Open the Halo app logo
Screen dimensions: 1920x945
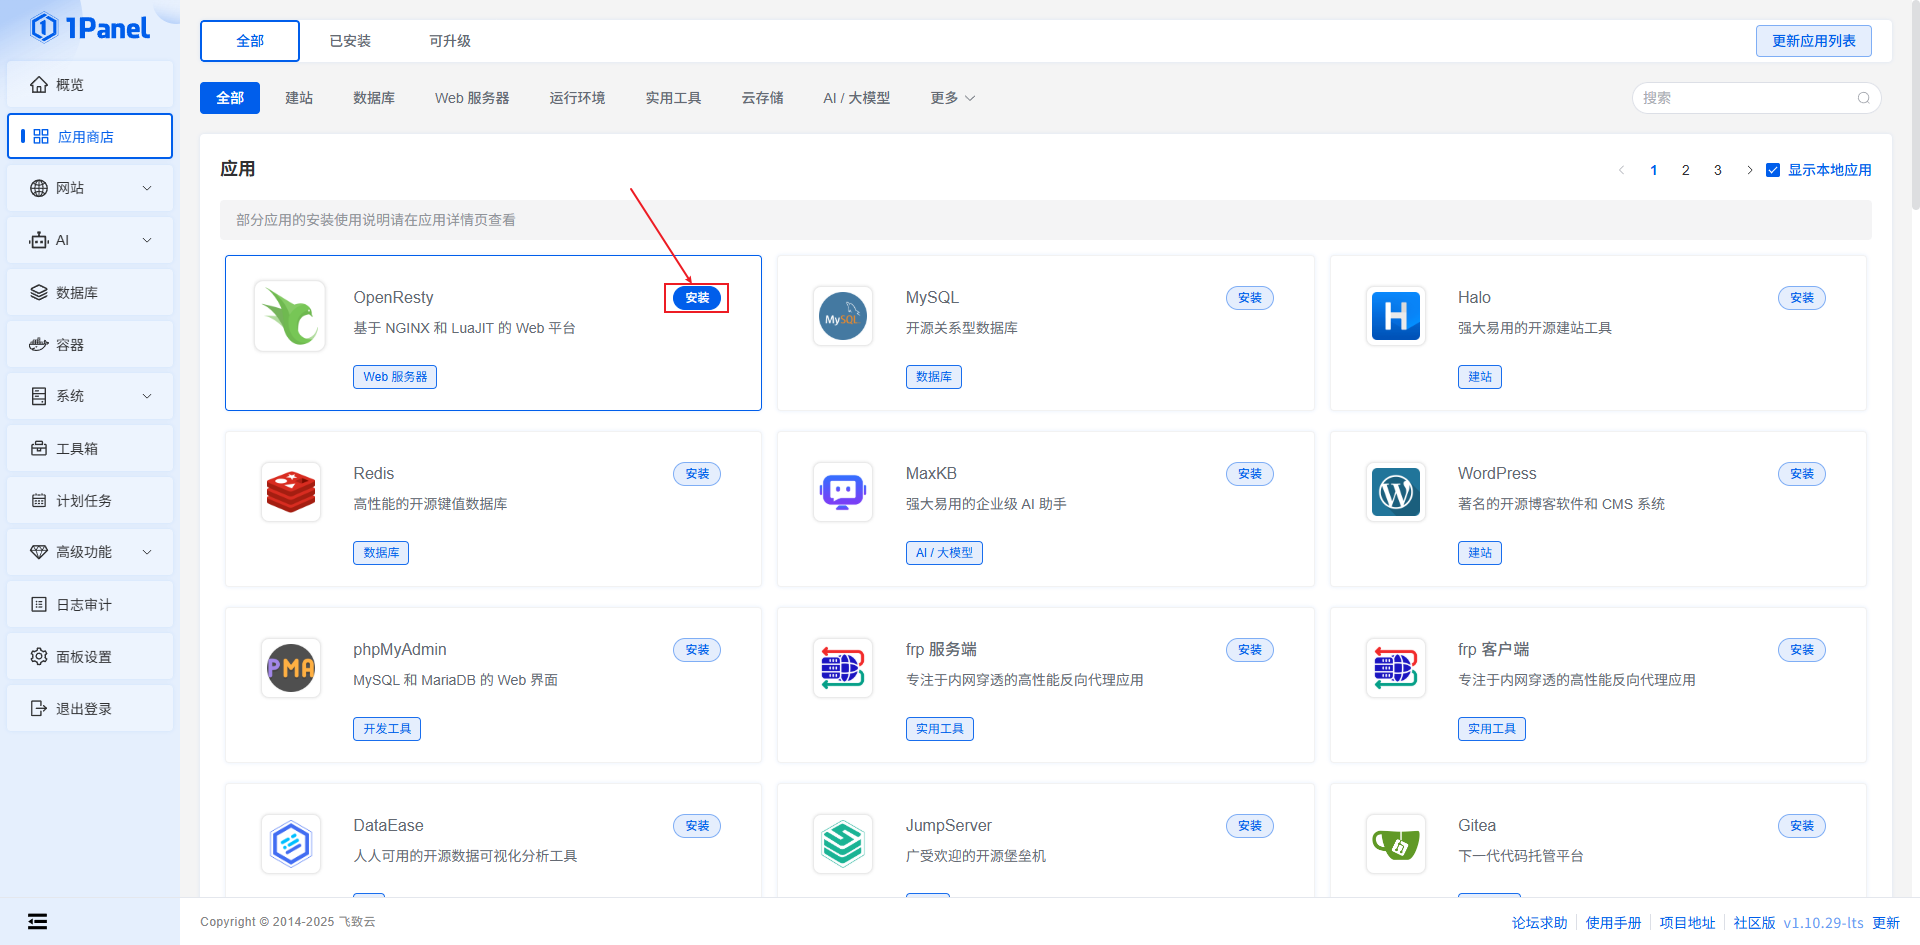[1396, 316]
